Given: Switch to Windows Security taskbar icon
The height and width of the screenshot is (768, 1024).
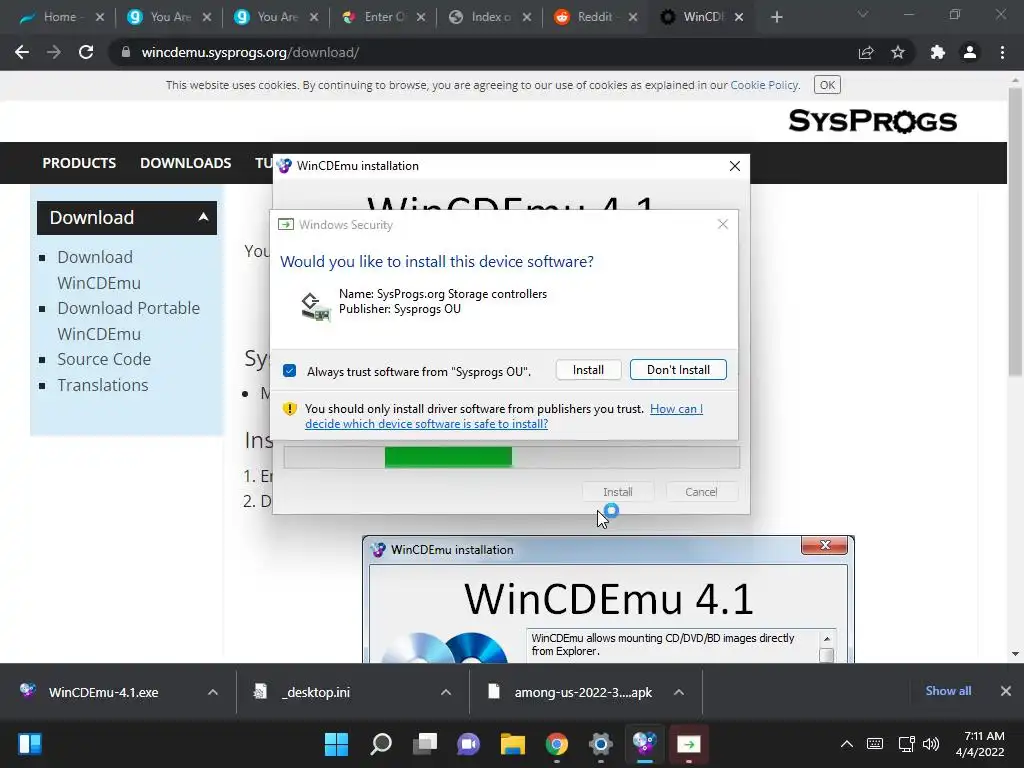Looking at the screenshot, I should [x=688, y=744].
